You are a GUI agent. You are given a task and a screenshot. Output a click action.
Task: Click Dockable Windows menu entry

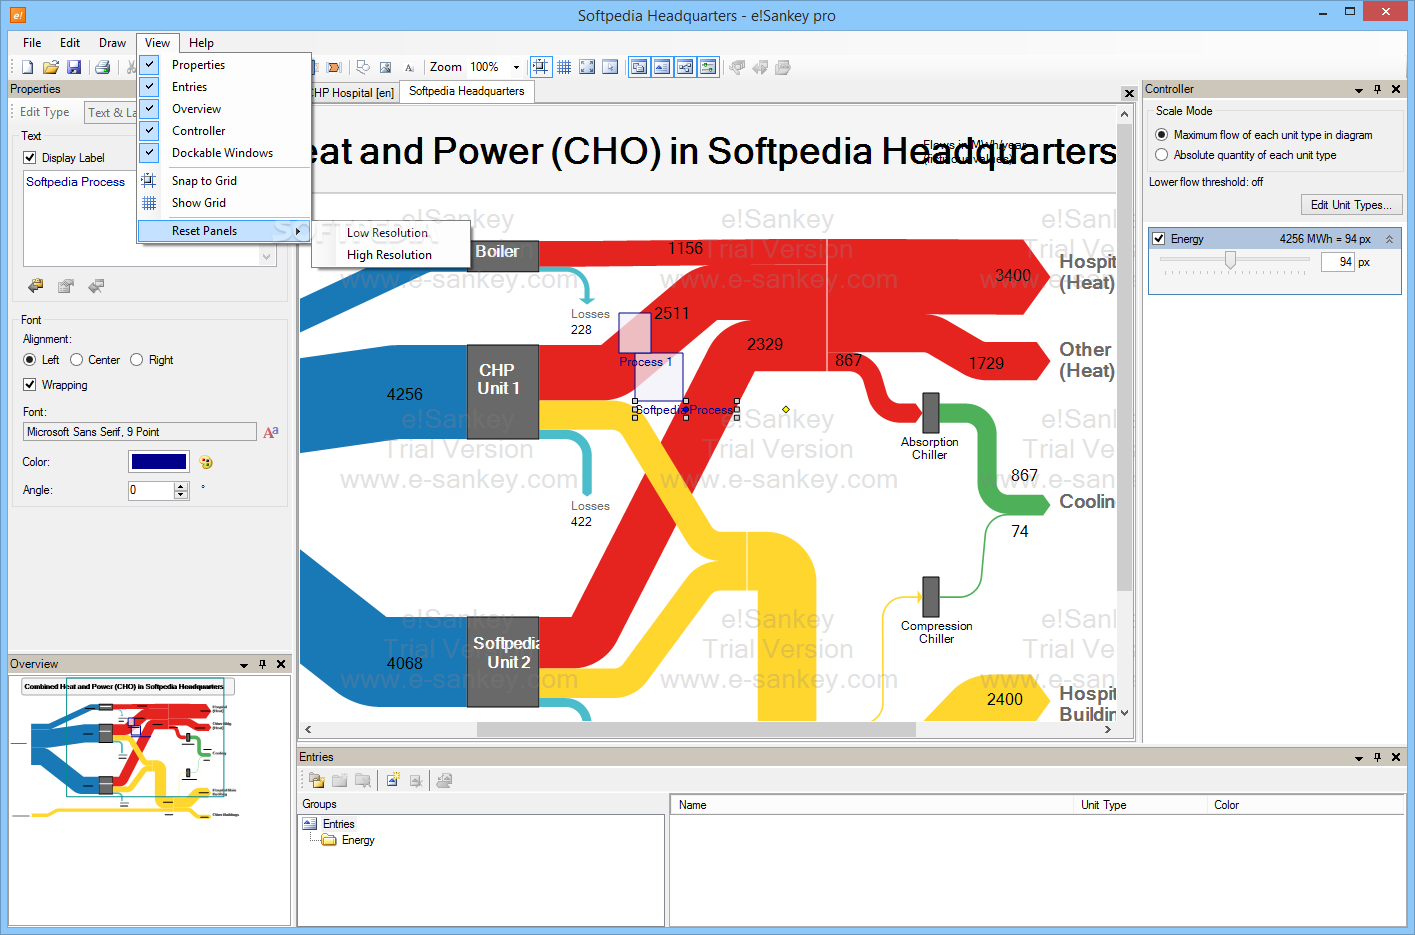pos(222,153)
